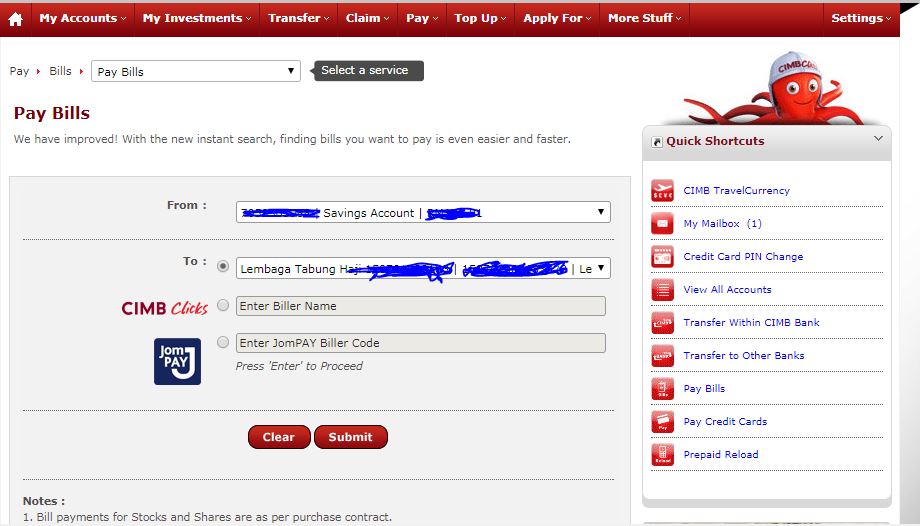
Task: Open the View All Accounts list icon
Action: (x=662, y=289)
